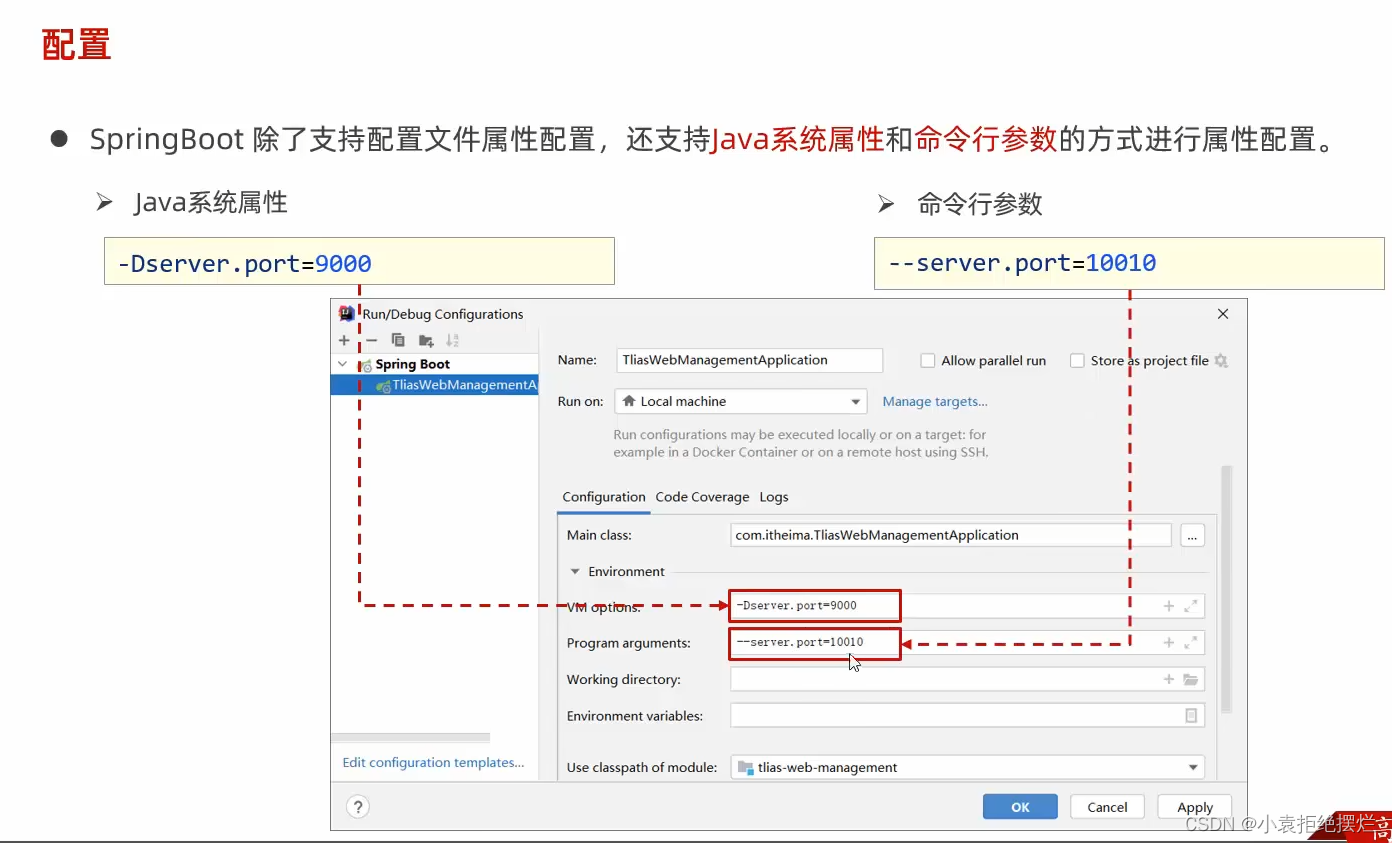Screen dimensions: 1392x843
Task: Open Use classpath of module dropdown
Action: coord(968,767)
